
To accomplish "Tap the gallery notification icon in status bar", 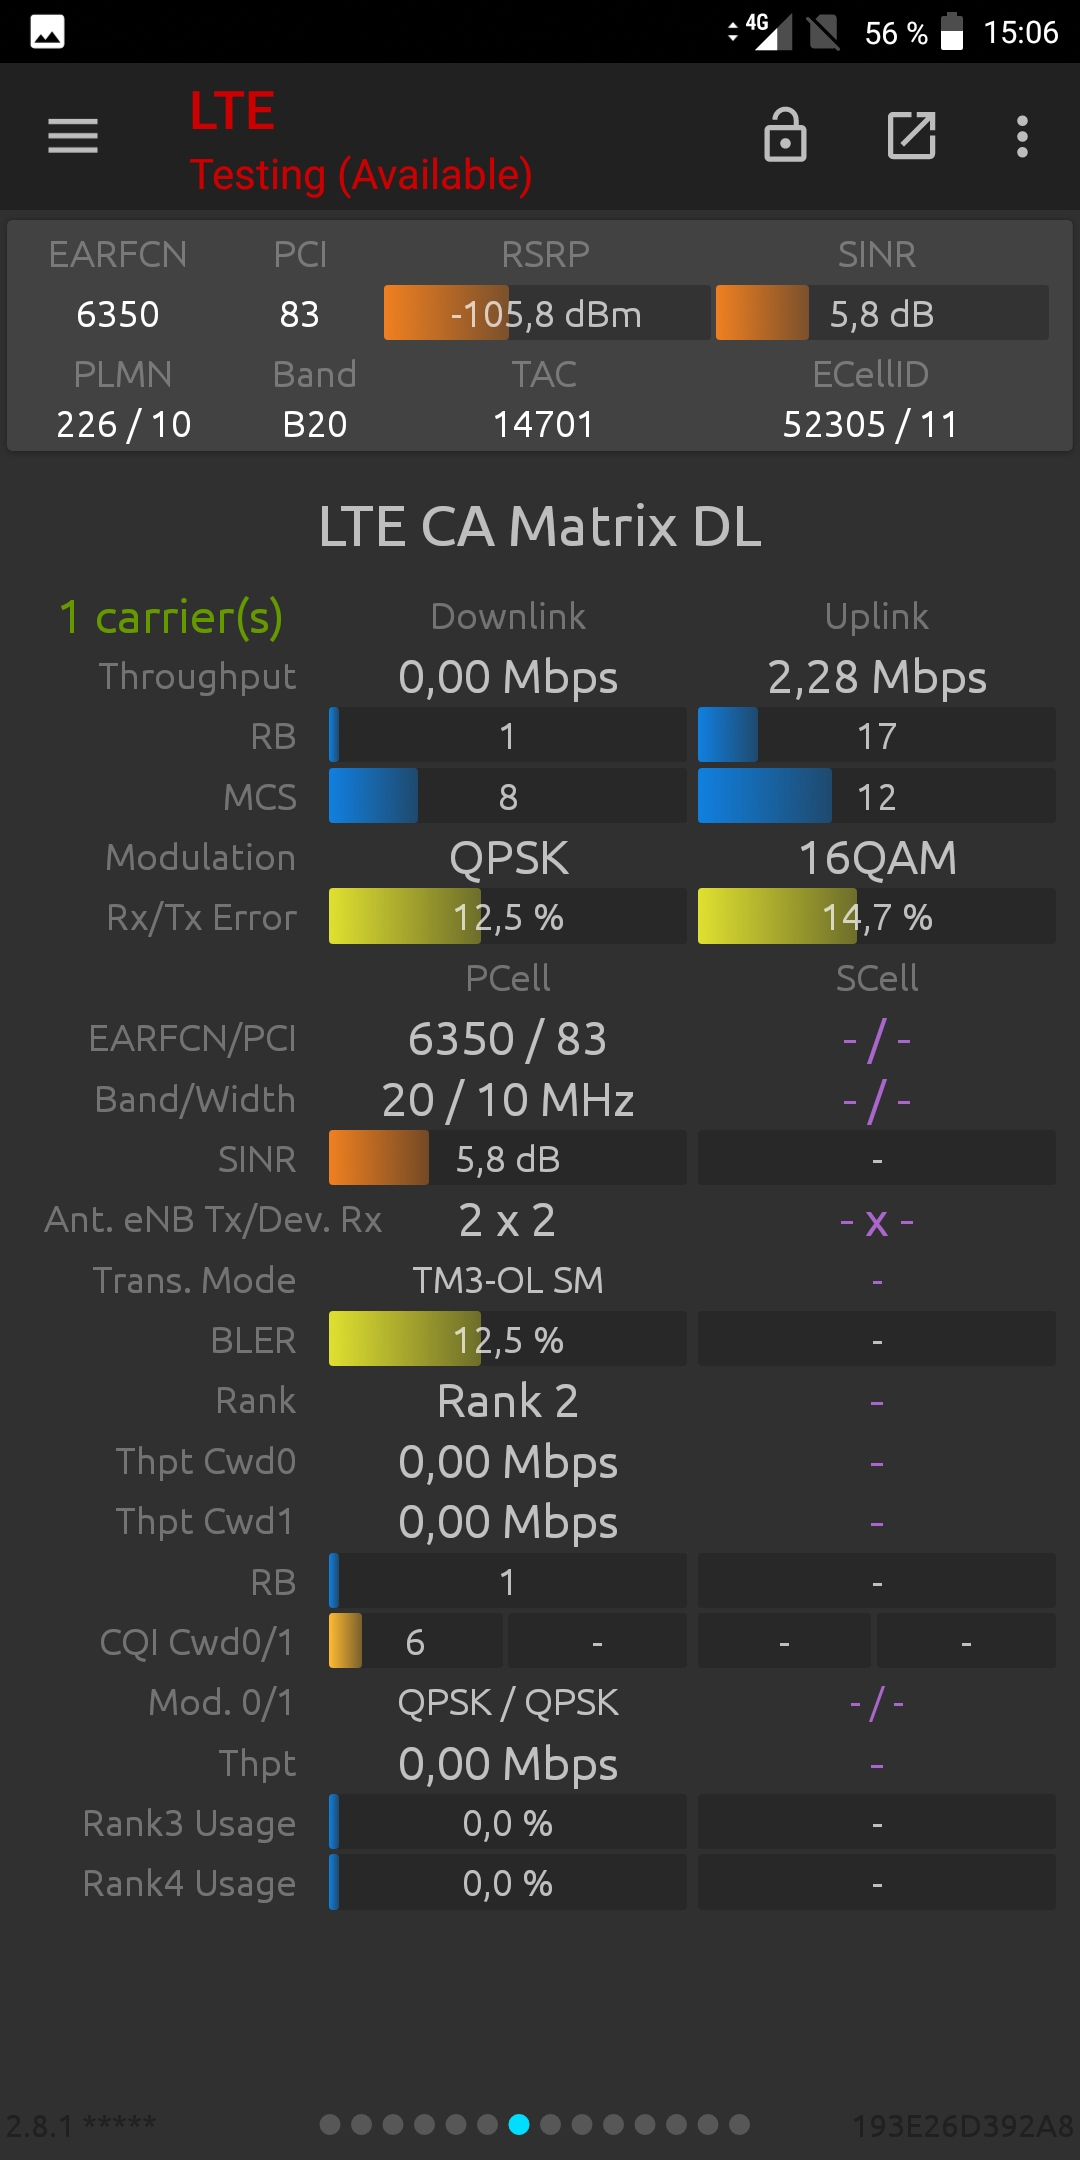I will tap(47, 32).
